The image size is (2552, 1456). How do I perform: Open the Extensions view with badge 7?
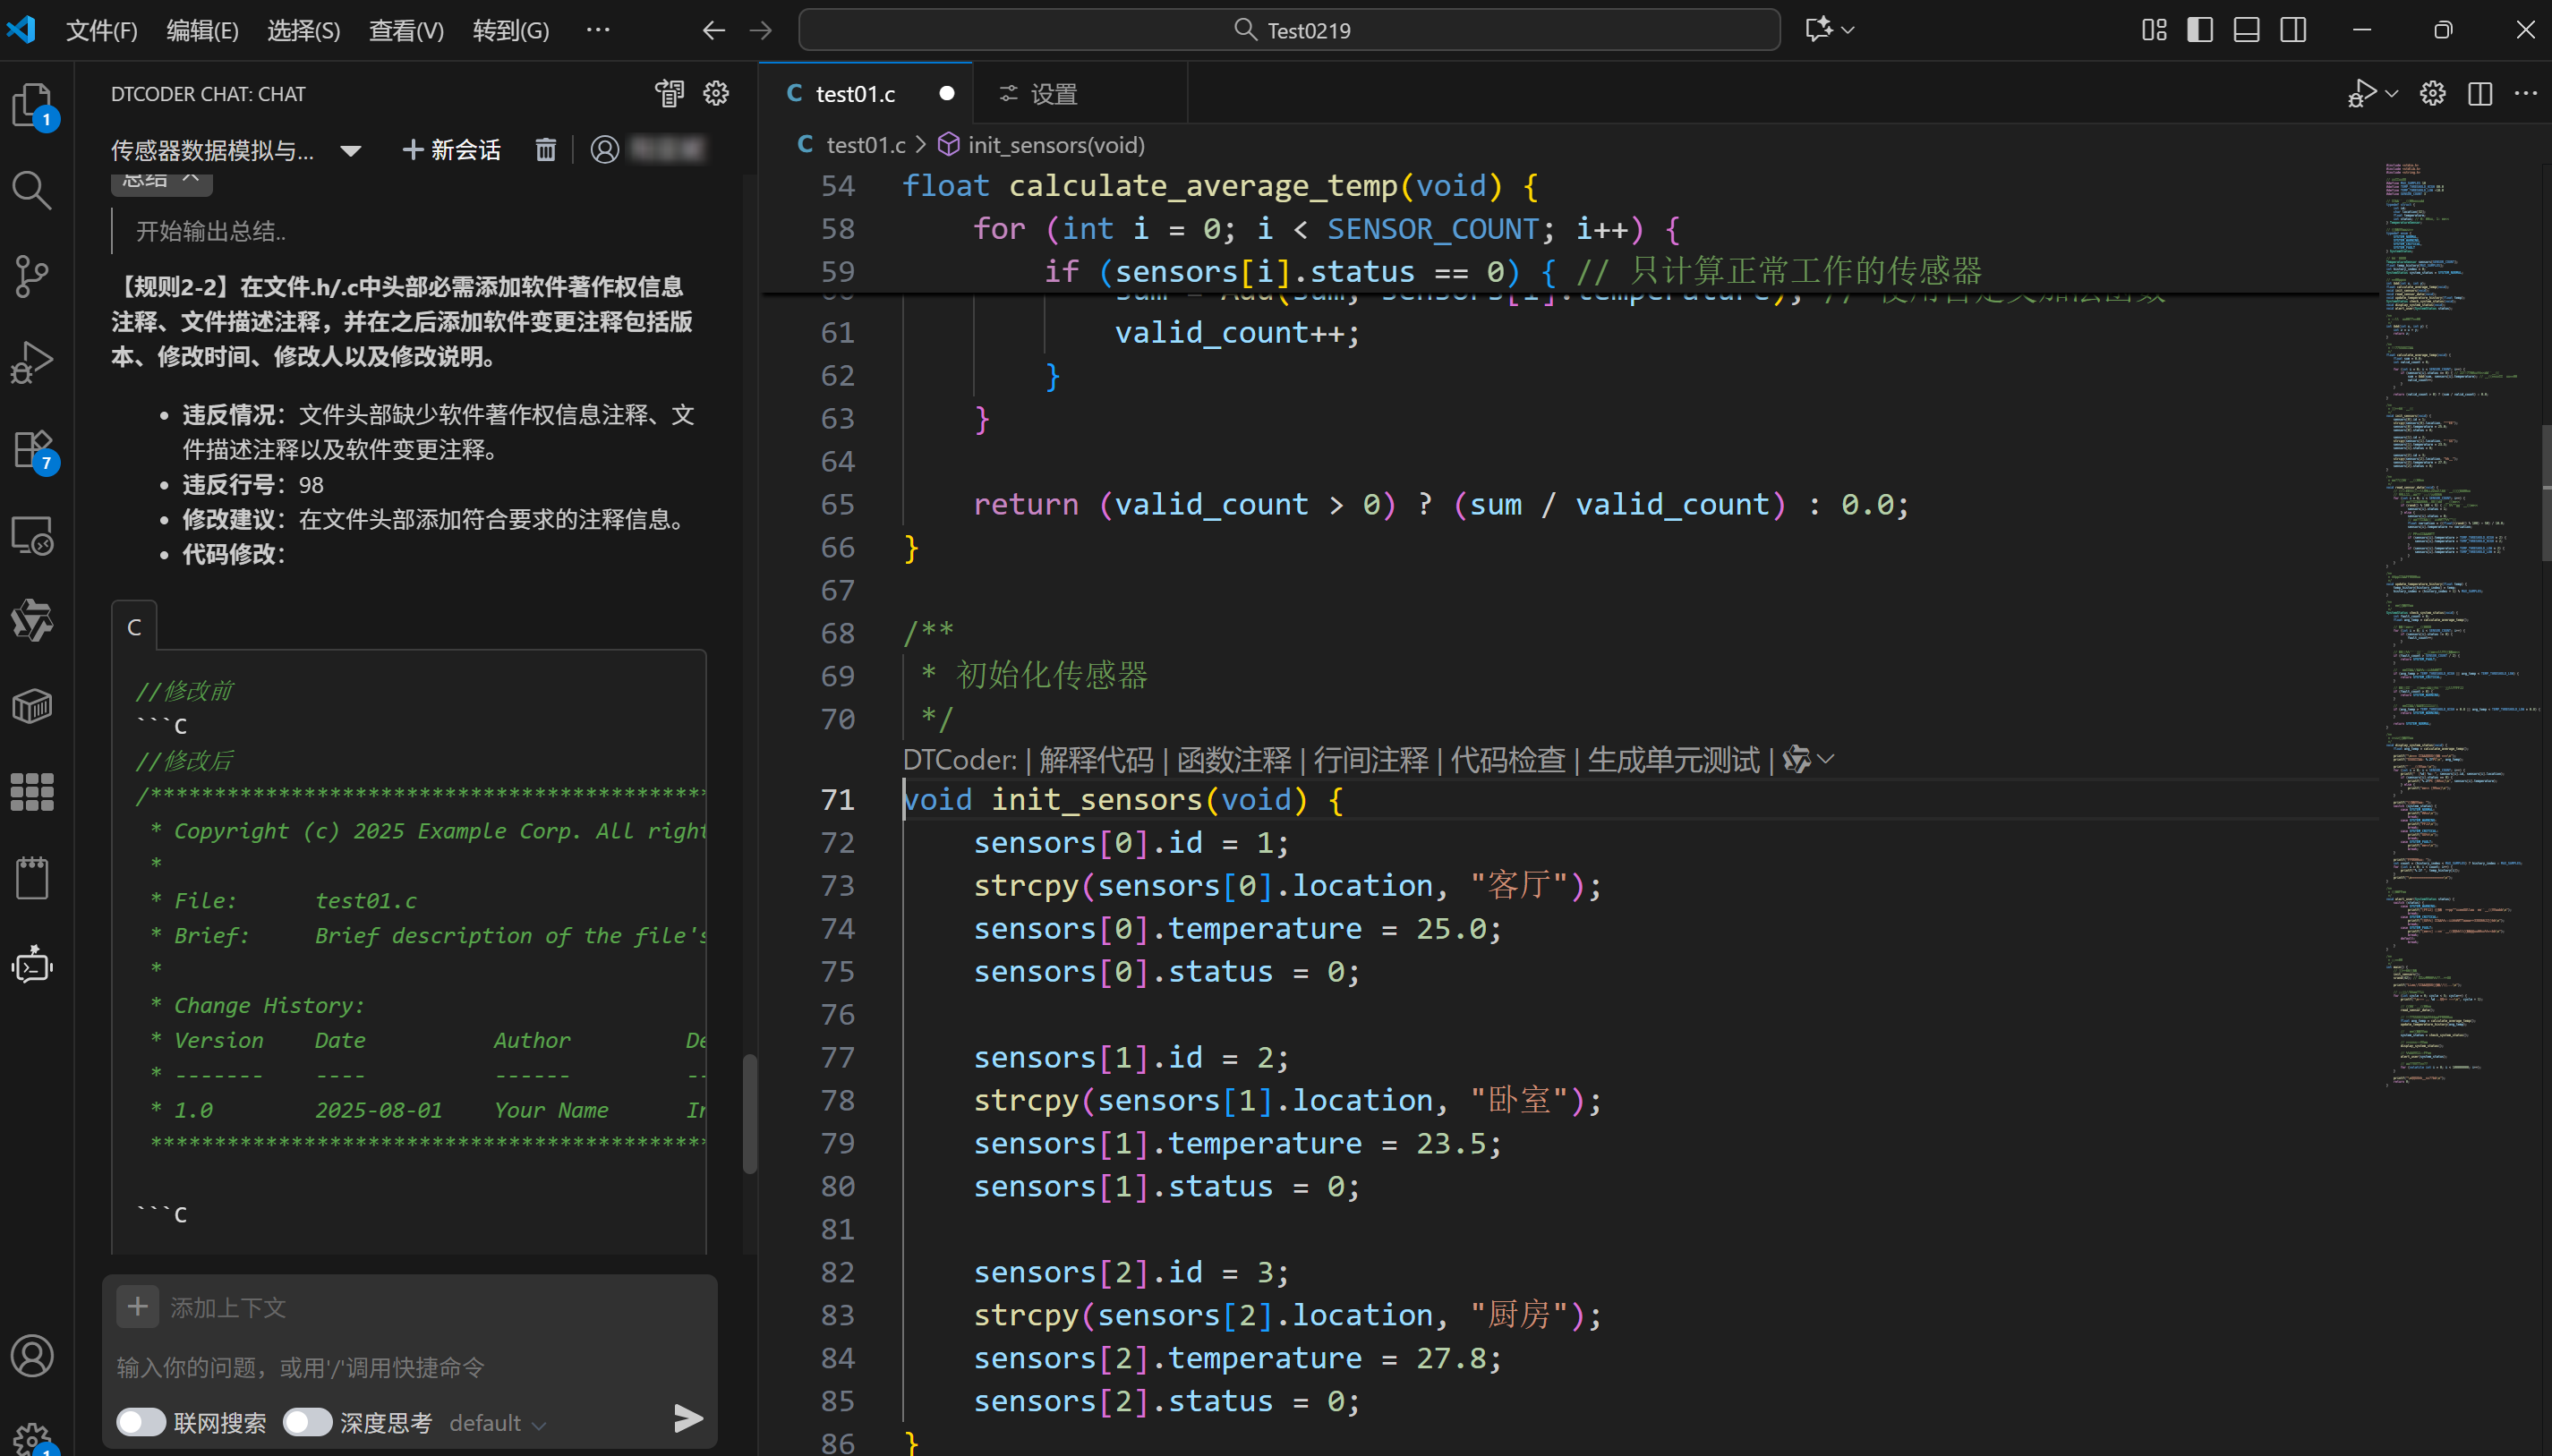pyautogui.click(x=32, y=449)
